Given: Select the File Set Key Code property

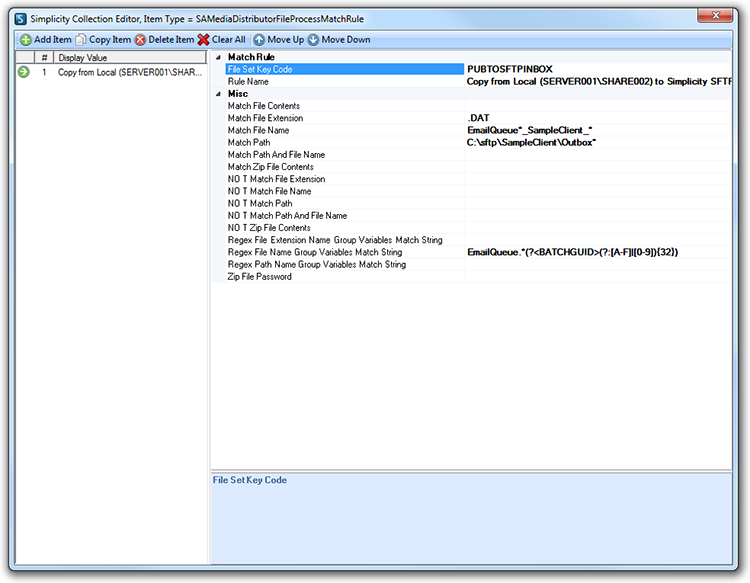Looking at the screenshot, I should 344,69.
